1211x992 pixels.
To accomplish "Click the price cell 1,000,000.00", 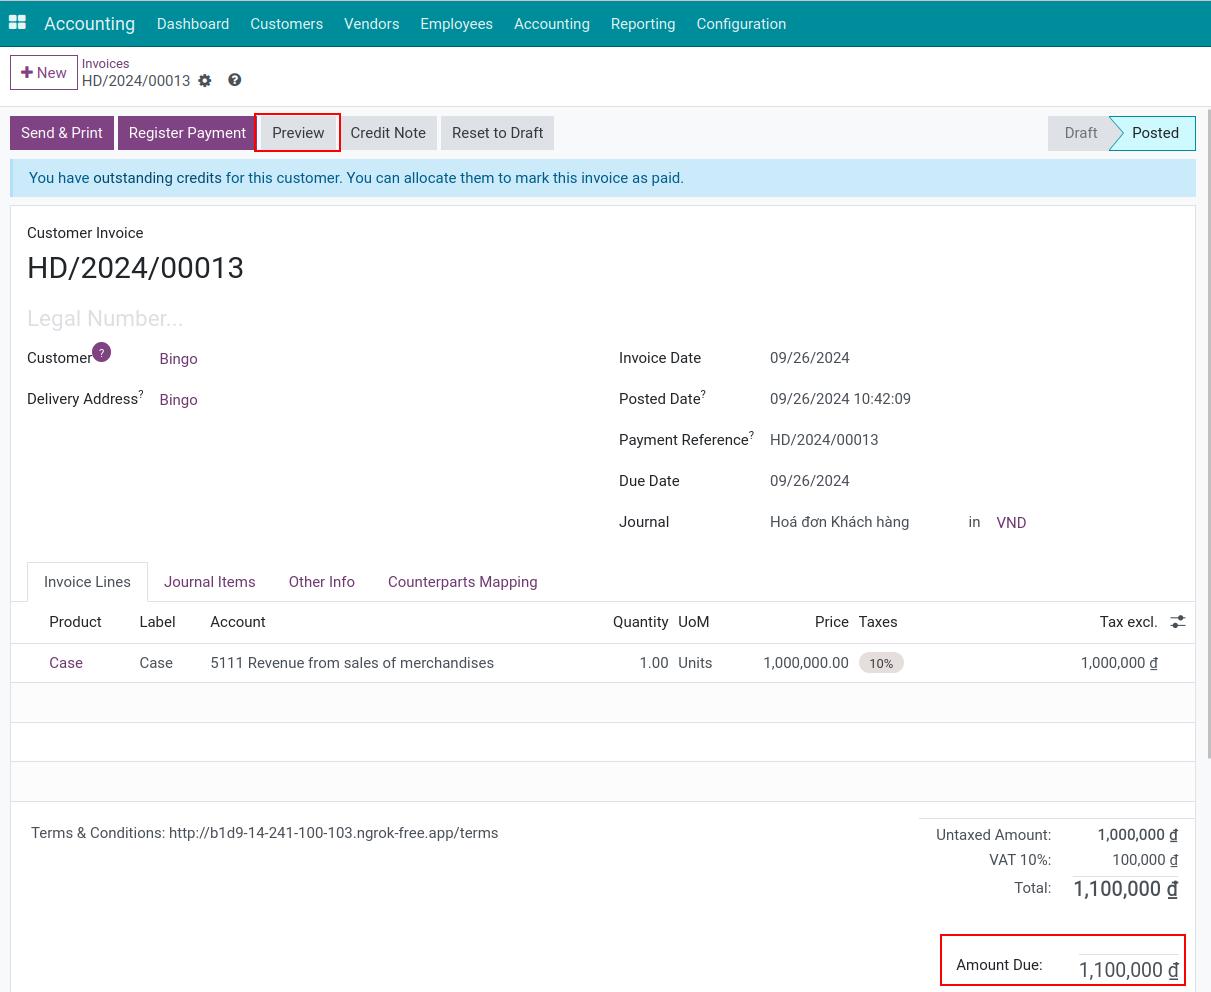I will coord(806,663).
